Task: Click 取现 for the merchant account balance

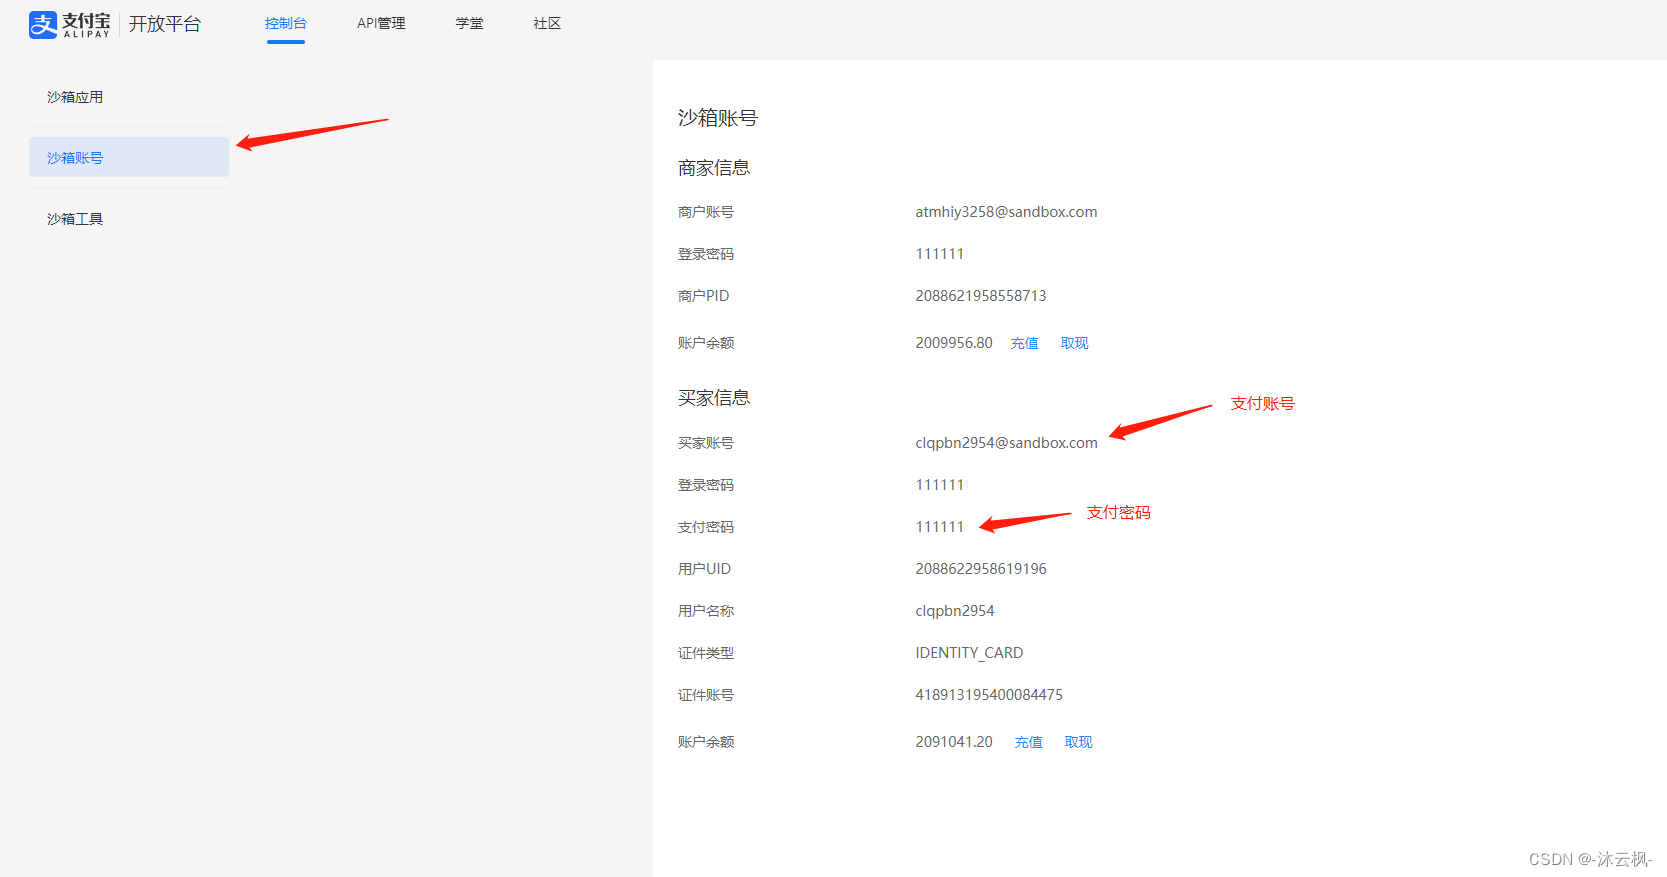Action: (1075, 343)
